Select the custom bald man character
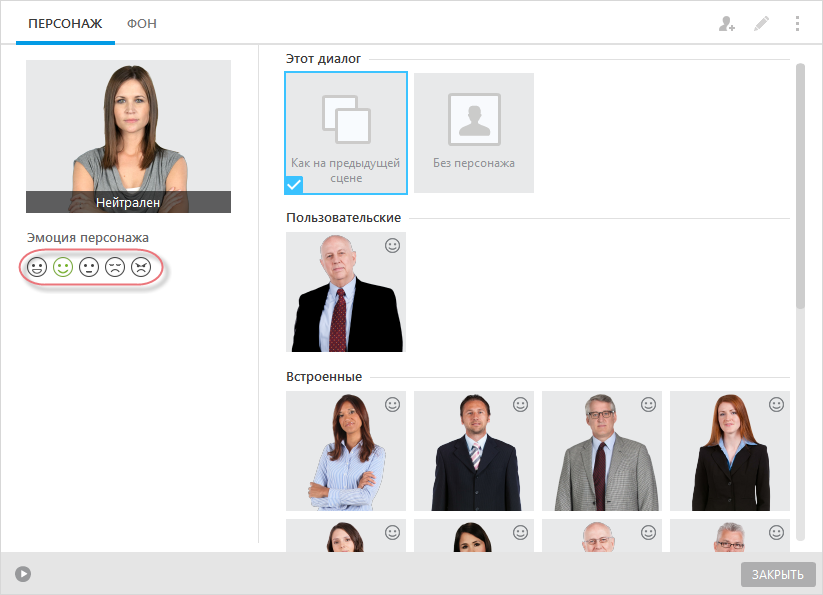 pyautogui.click(x=346, y=292)
